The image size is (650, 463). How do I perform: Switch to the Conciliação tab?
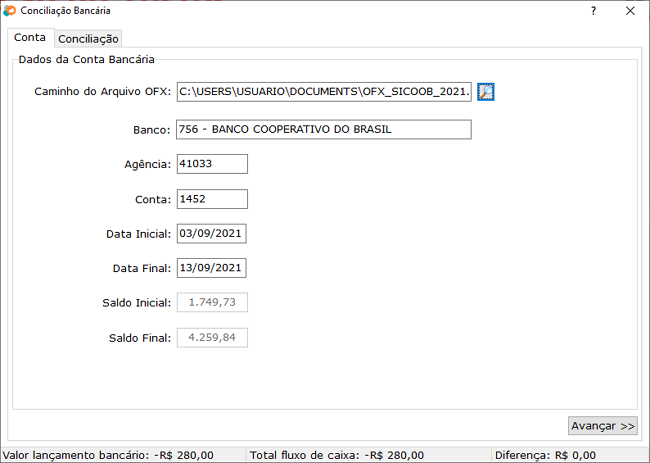pos(88,39)
